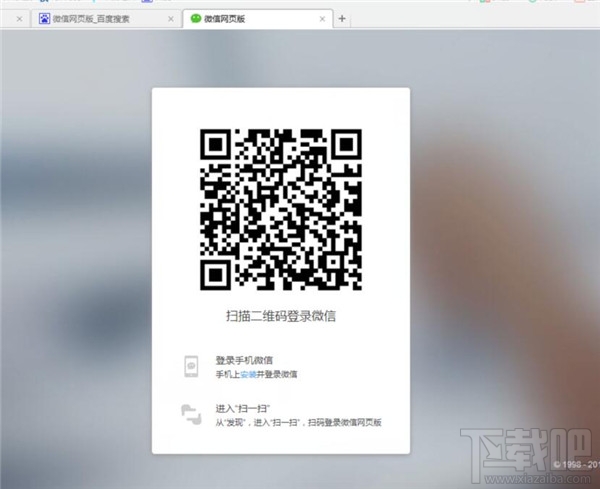Click the text 扫描二维码登录微信
The image size is (600, 489).
281,316
